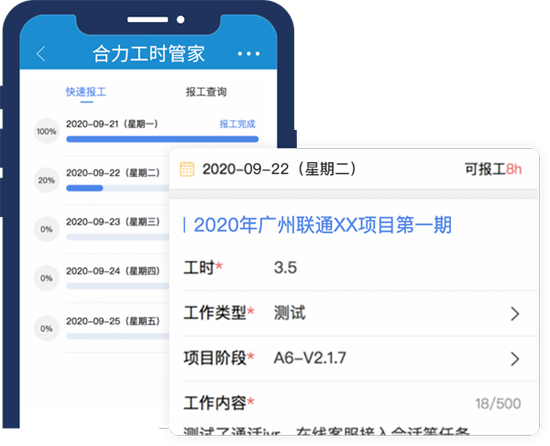Expand the 工作类型 chevron
Screen dimensions: 550x446
tap(515, 314)
